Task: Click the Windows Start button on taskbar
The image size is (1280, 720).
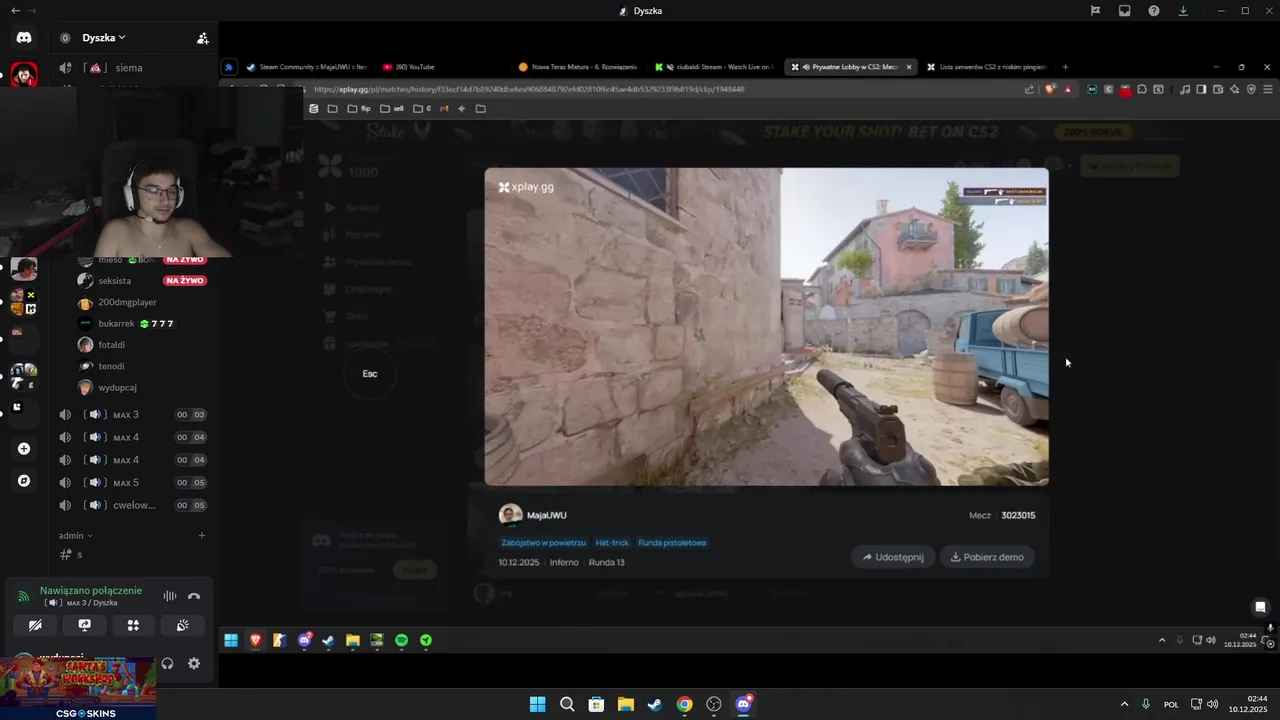Action: click(537, 704)
